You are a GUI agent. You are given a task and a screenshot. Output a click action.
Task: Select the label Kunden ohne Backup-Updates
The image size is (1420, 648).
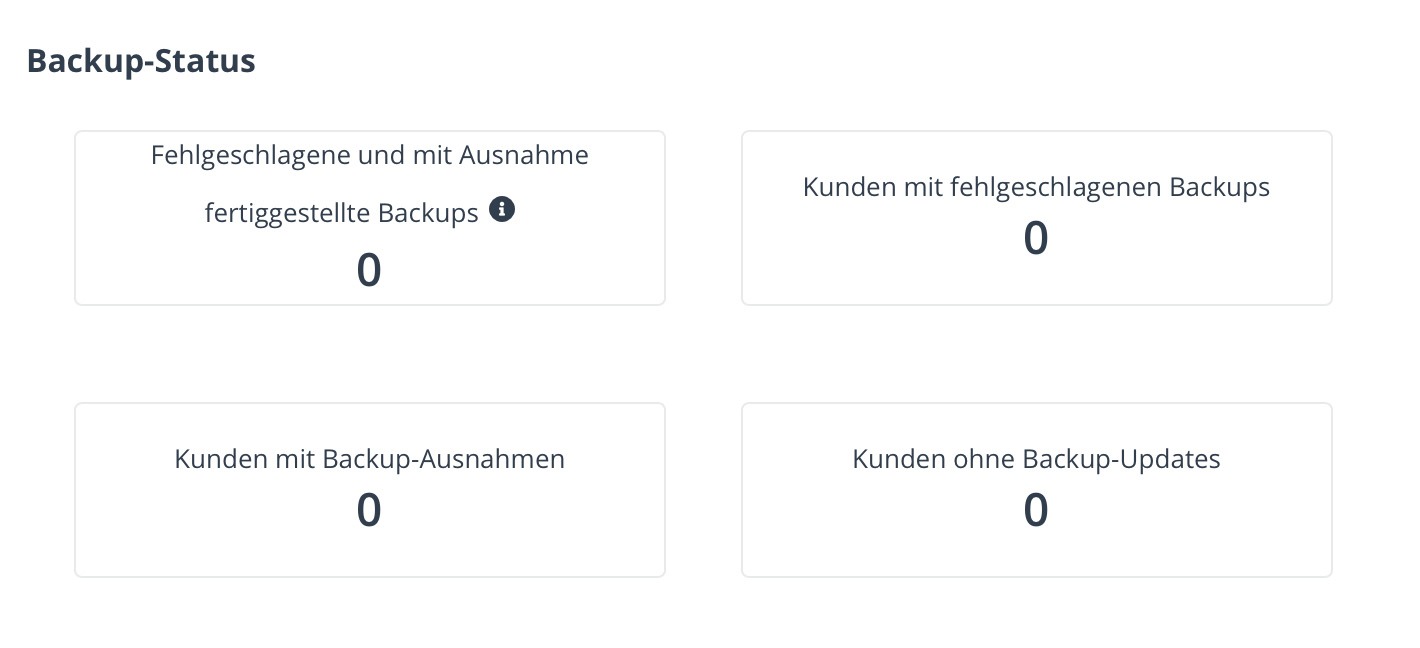pos(1036,459)
